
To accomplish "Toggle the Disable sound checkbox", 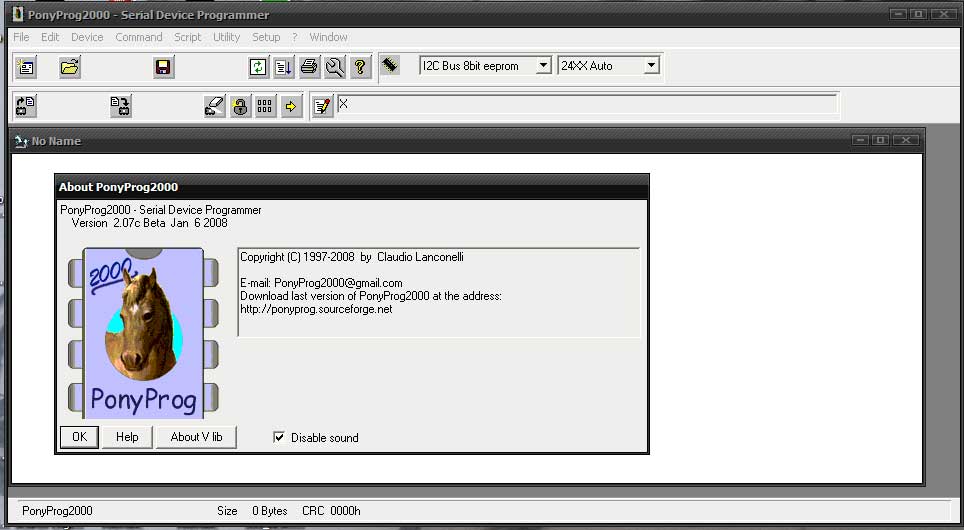I will coord(279,437).
